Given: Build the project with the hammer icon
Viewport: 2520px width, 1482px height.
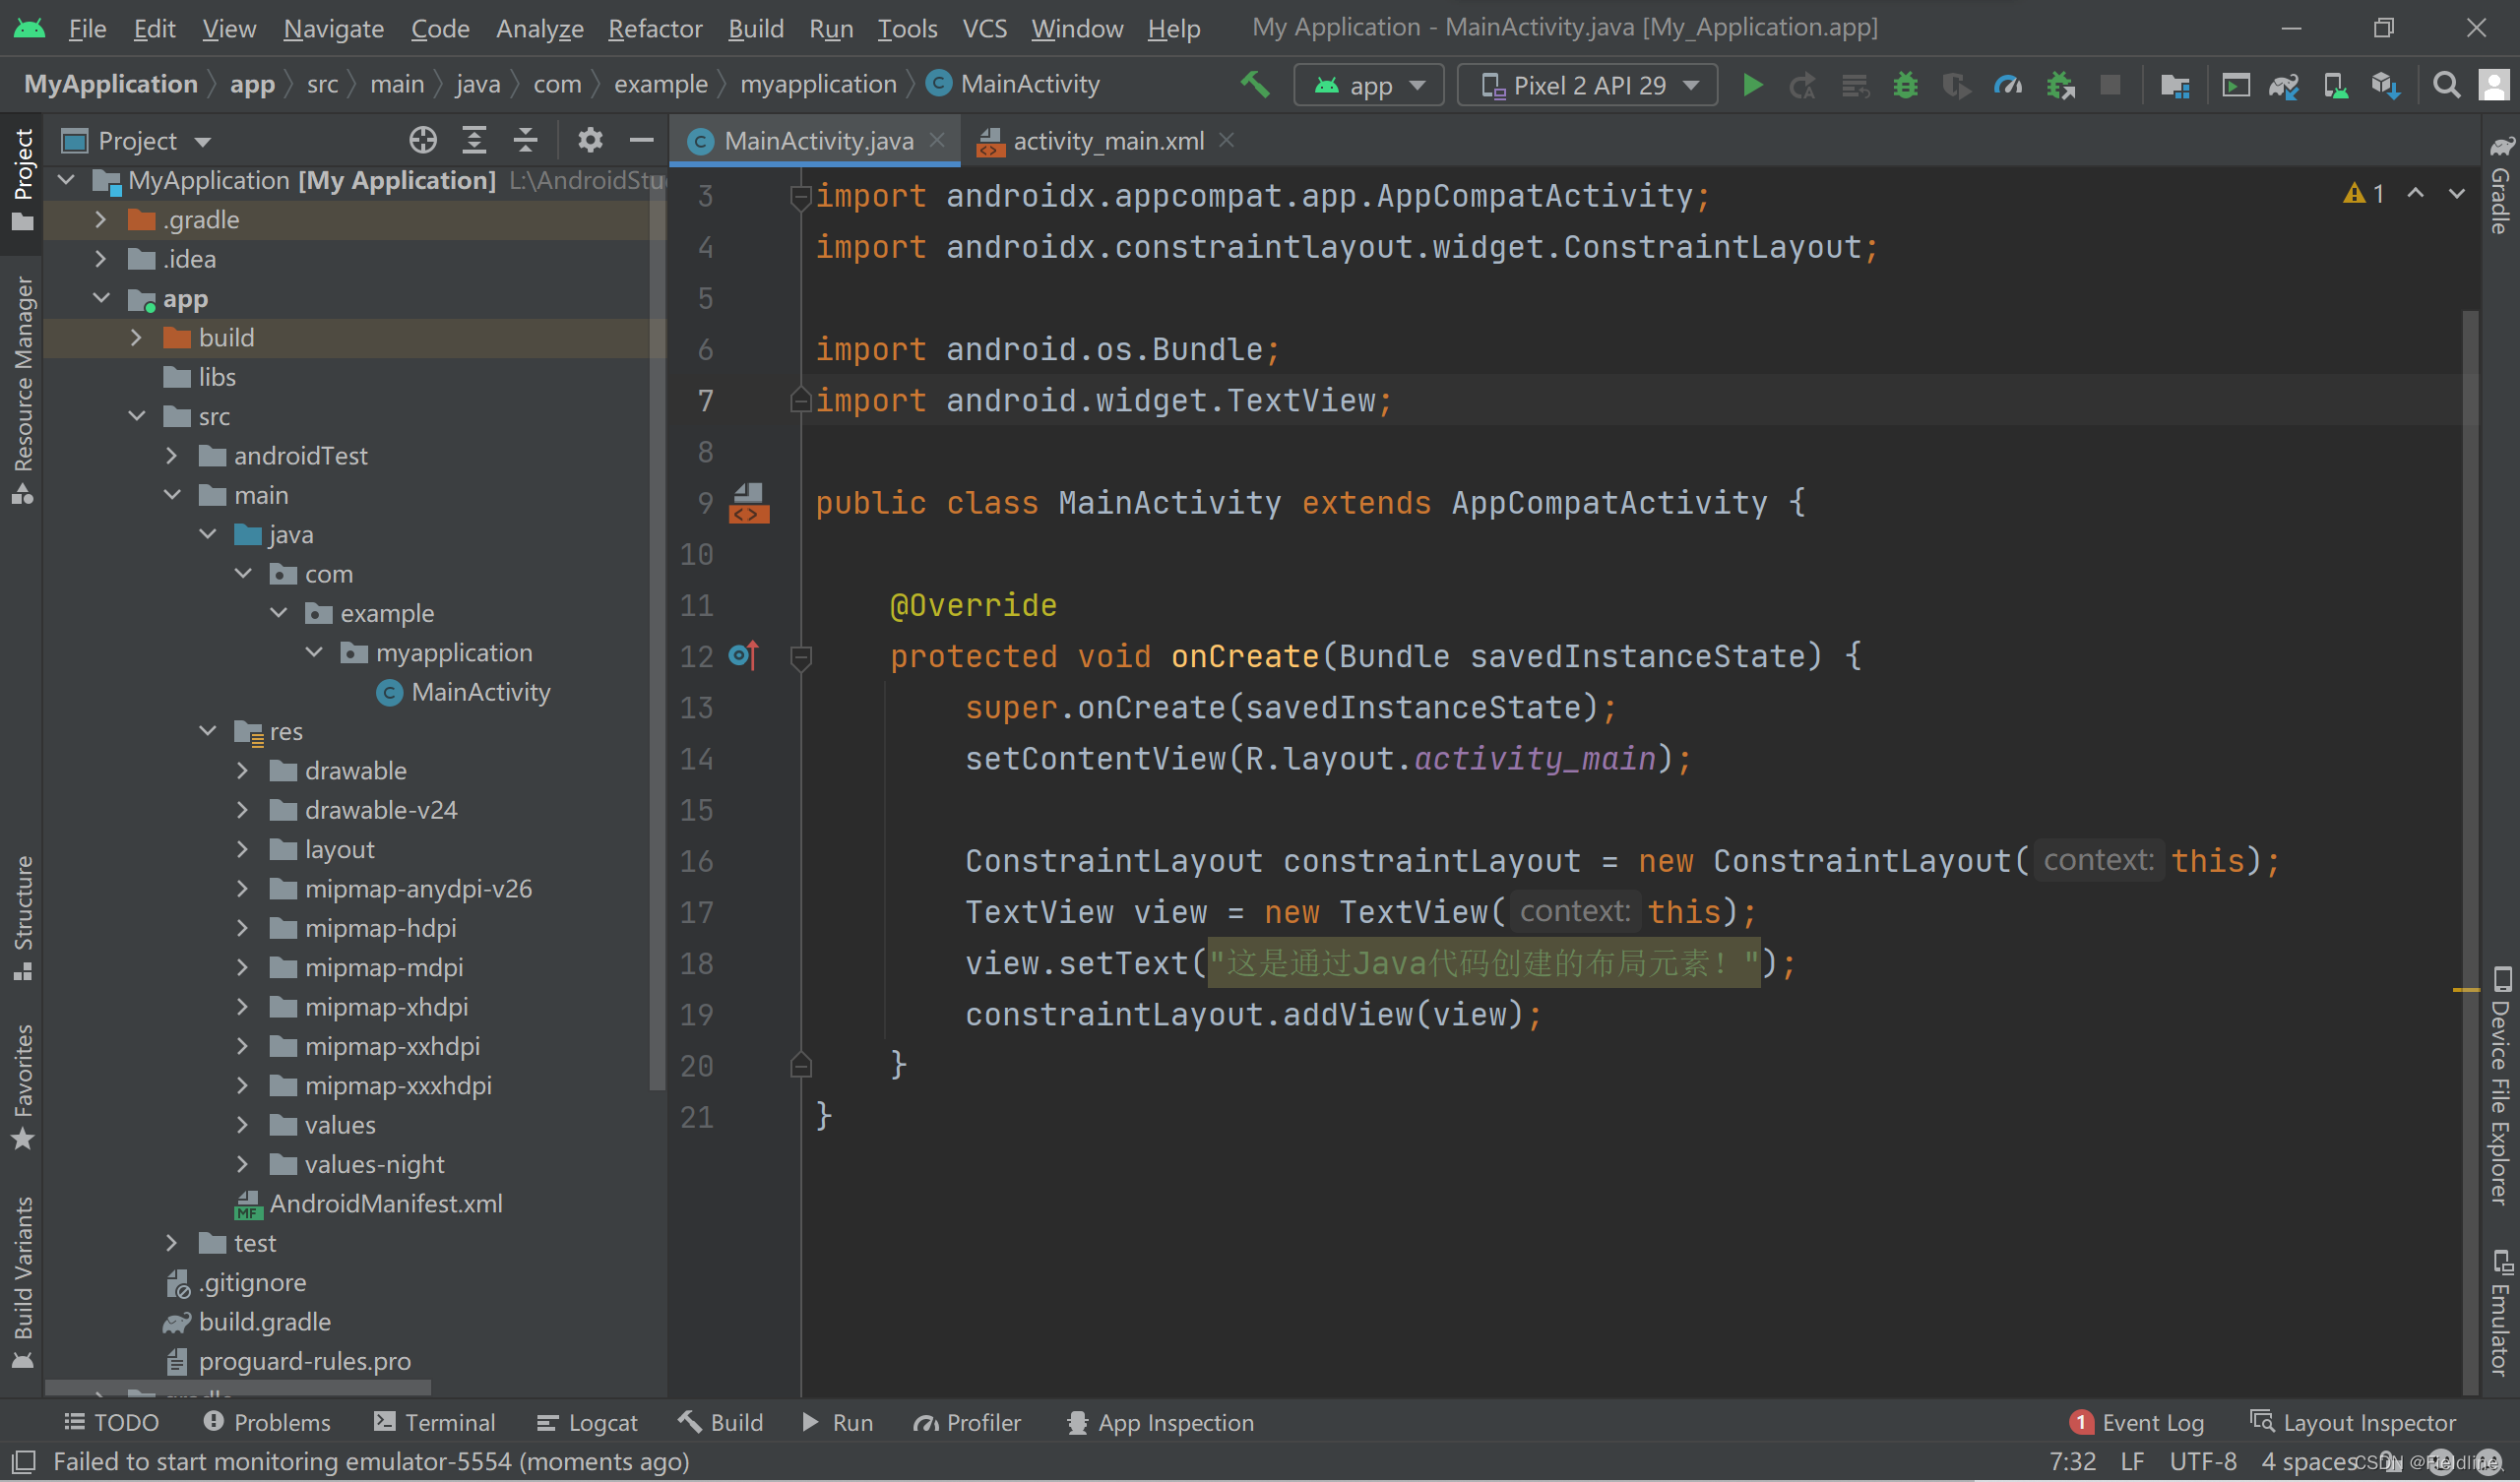Looking at the screenshot, I should (1255, 84).
